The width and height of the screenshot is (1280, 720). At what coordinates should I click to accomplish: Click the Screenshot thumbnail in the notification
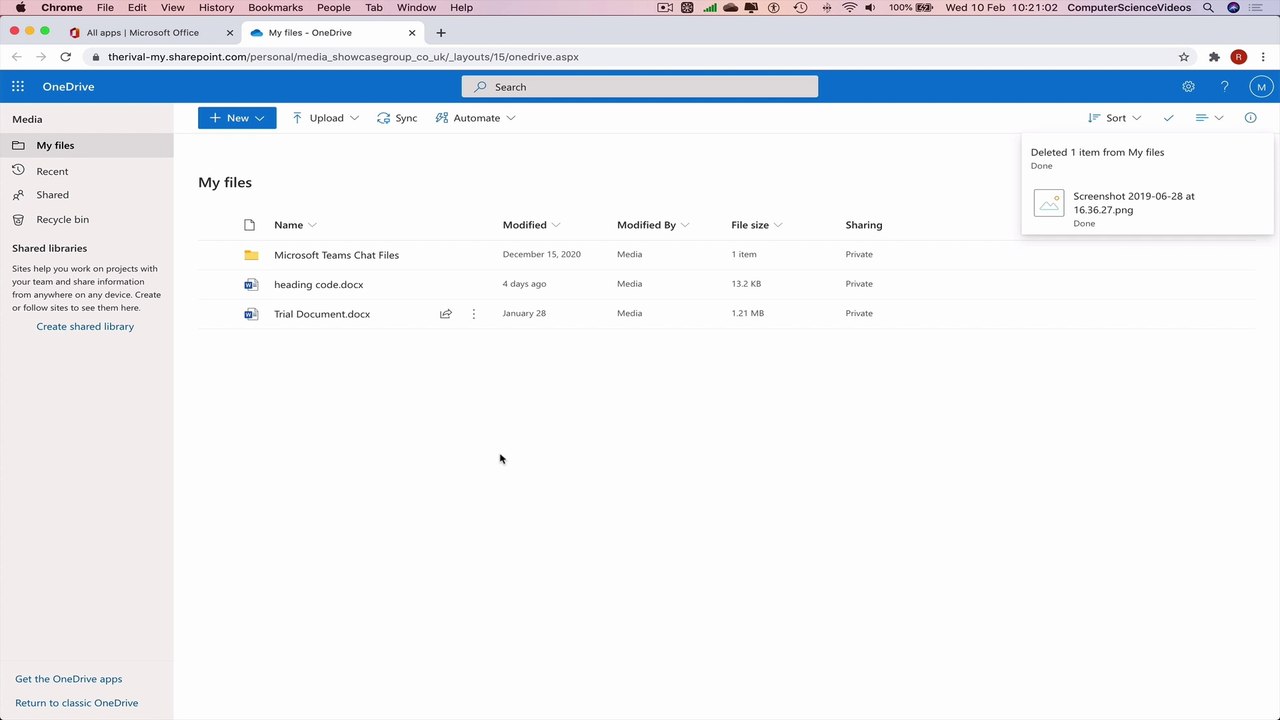pos(1049,203)
